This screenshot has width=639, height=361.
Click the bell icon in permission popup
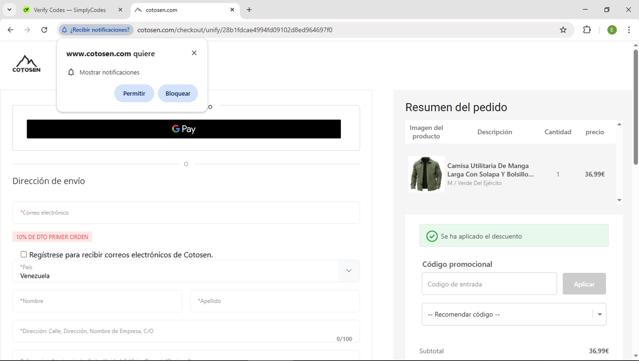pos(71,72)
